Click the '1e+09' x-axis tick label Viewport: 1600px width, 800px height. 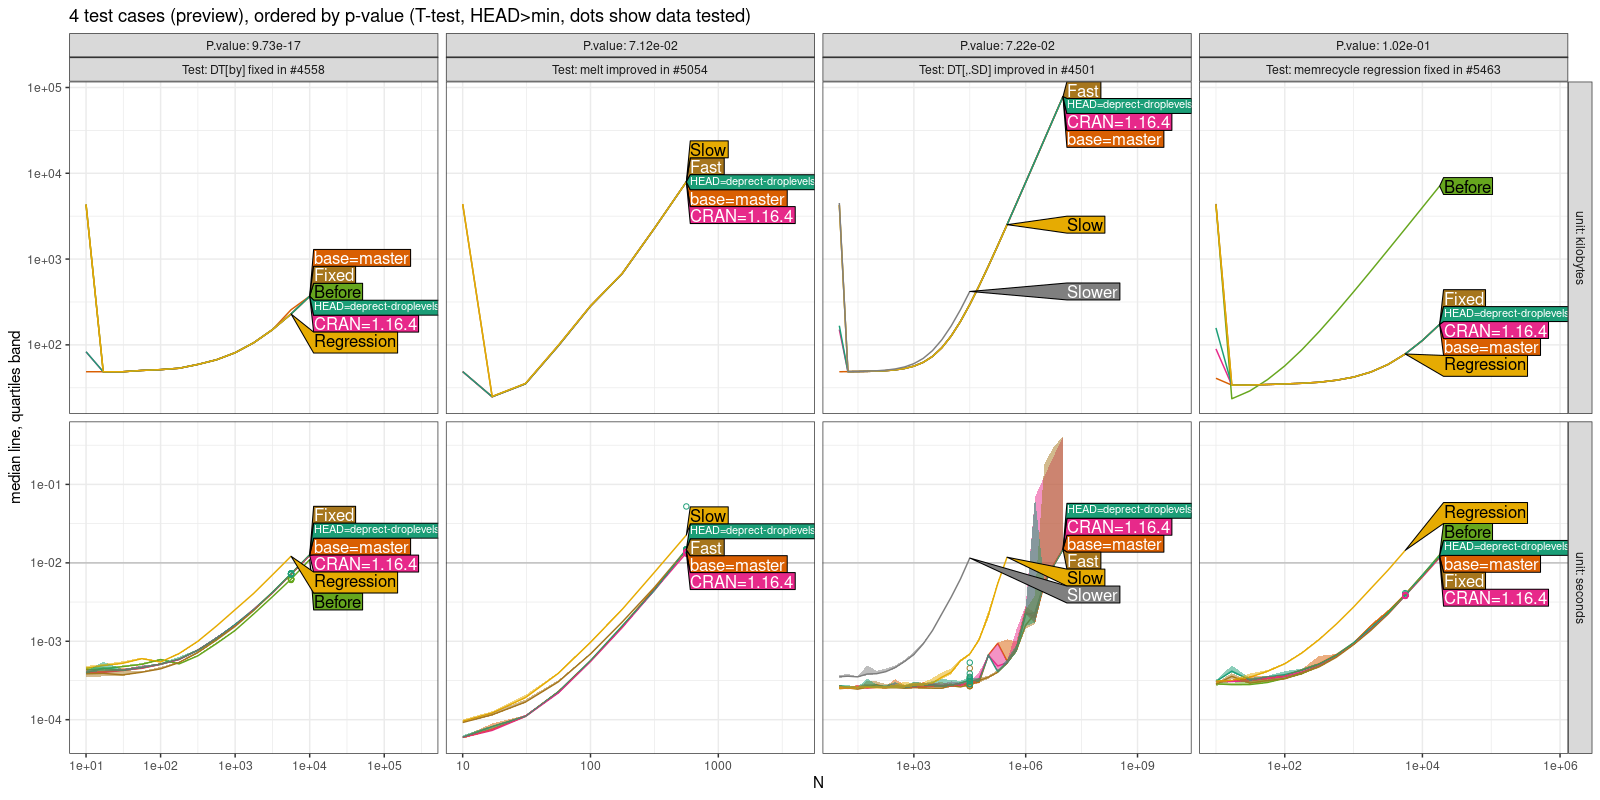tap(1137, 766)
